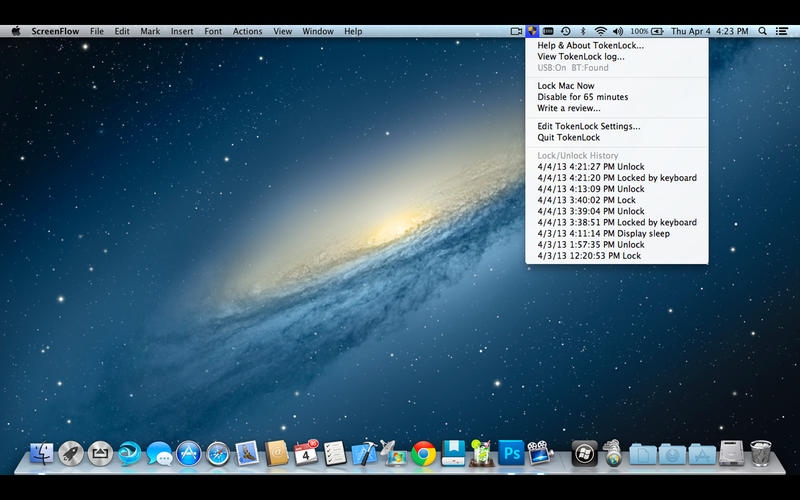
Task: Click "View TokenLock log..."
Action: tap(580, 57)
